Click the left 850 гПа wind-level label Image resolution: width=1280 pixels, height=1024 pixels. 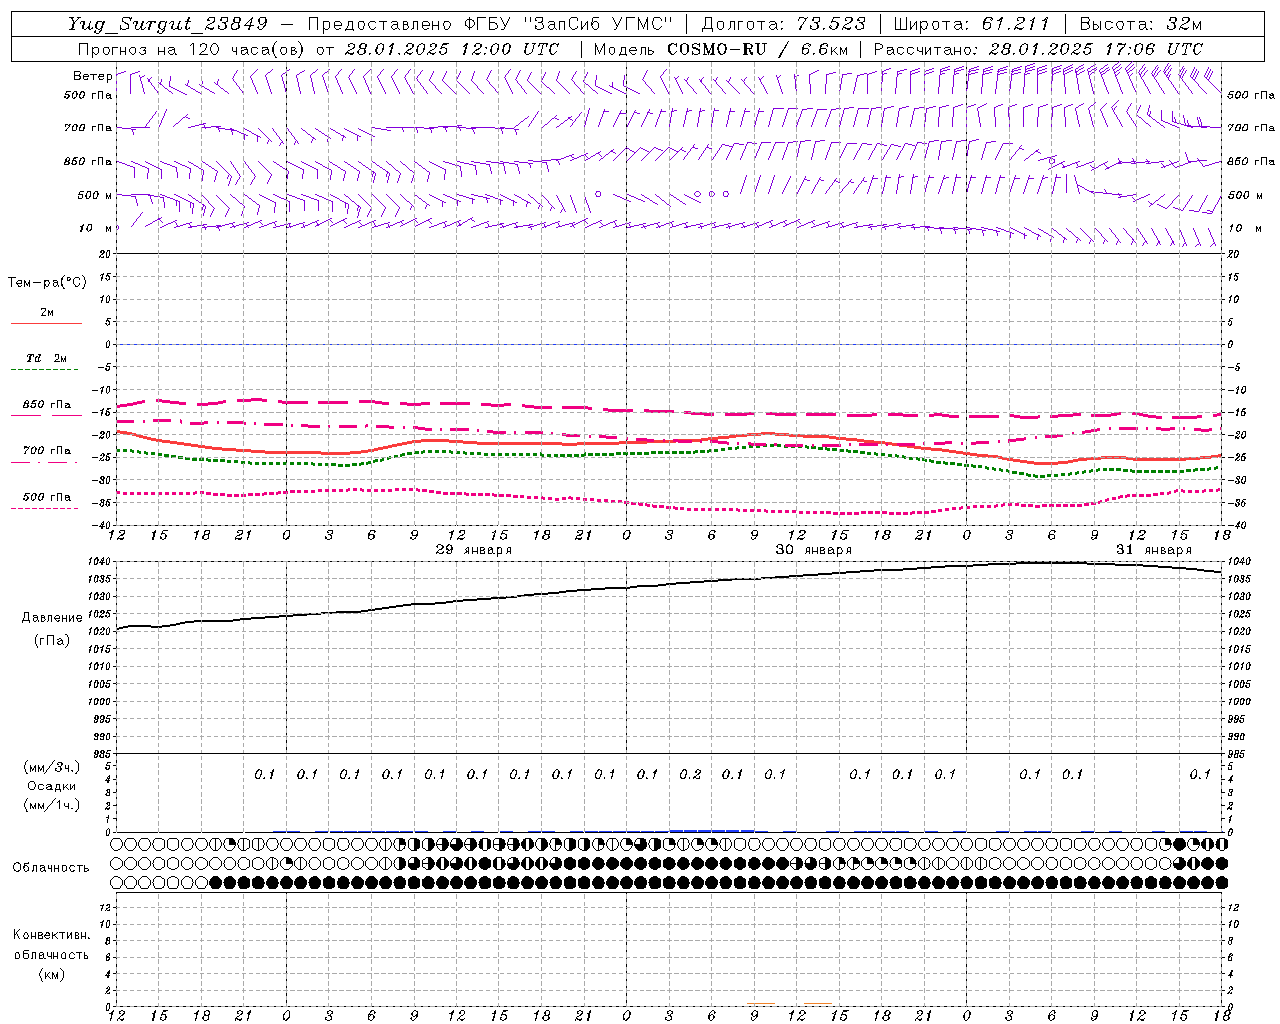tap(88, 161)
